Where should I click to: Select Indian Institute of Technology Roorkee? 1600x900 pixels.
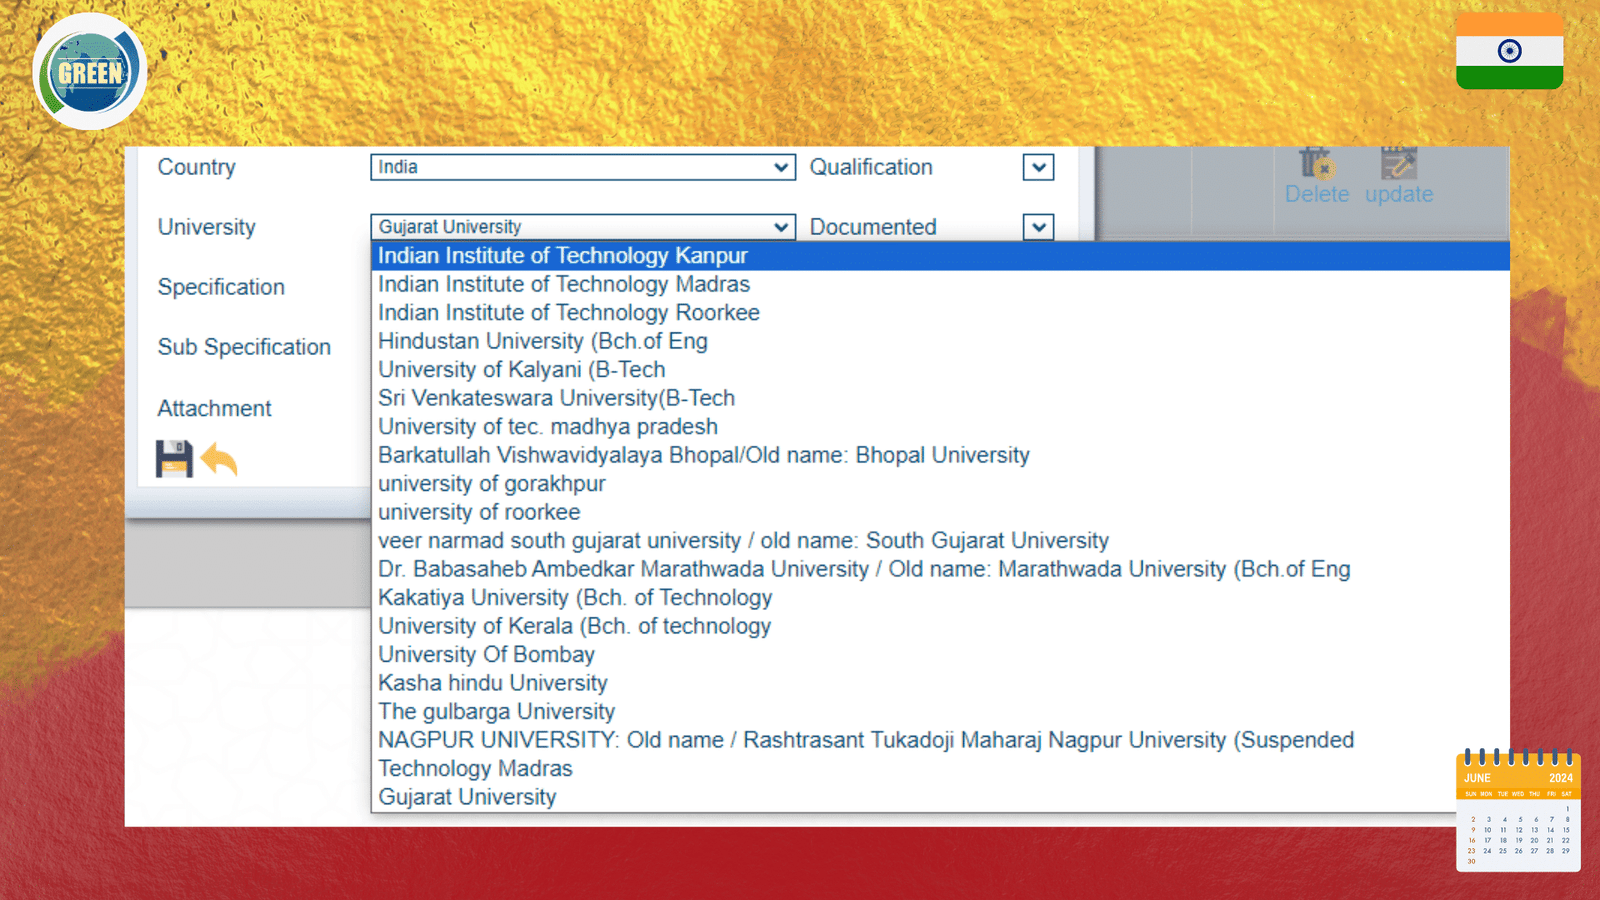(569, 313)
